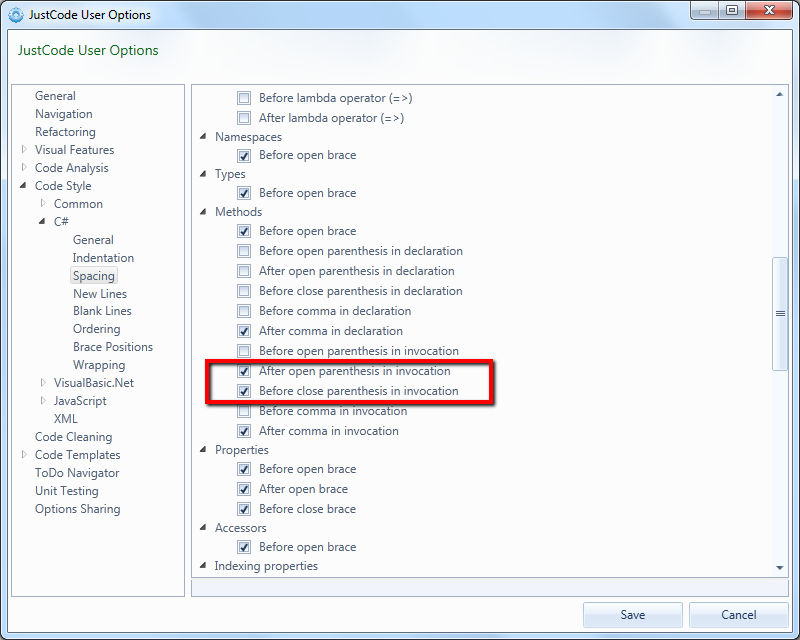Click scroll down arrow in options list
Screen dimensions: 800x640
pyautogui.click(x=780, y=568)
